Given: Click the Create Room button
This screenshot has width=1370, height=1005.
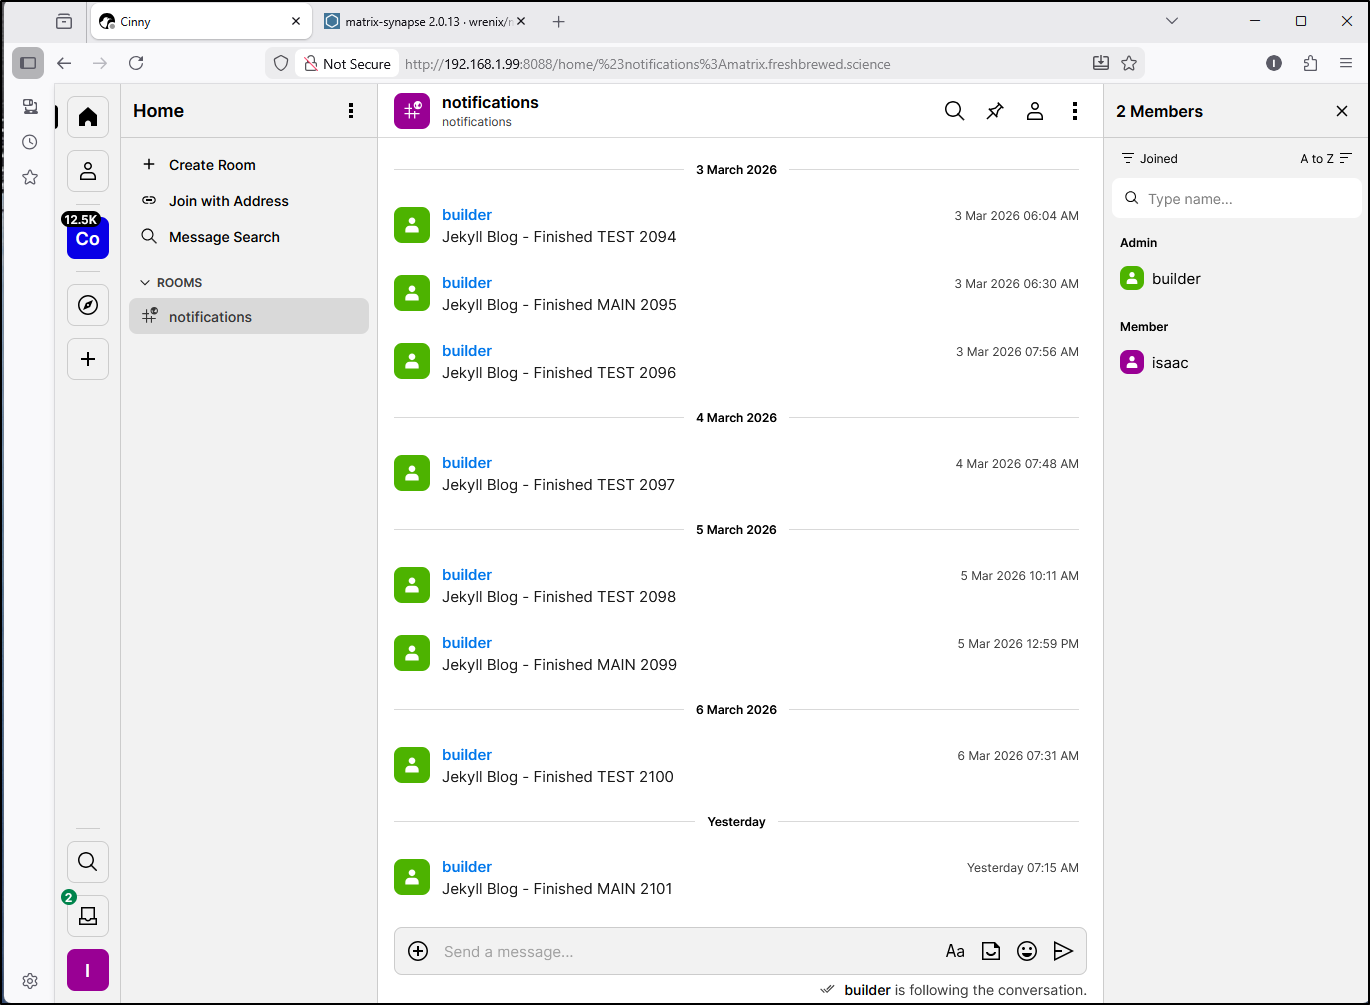Looking at the screenshot, I should tap(212, 165).
